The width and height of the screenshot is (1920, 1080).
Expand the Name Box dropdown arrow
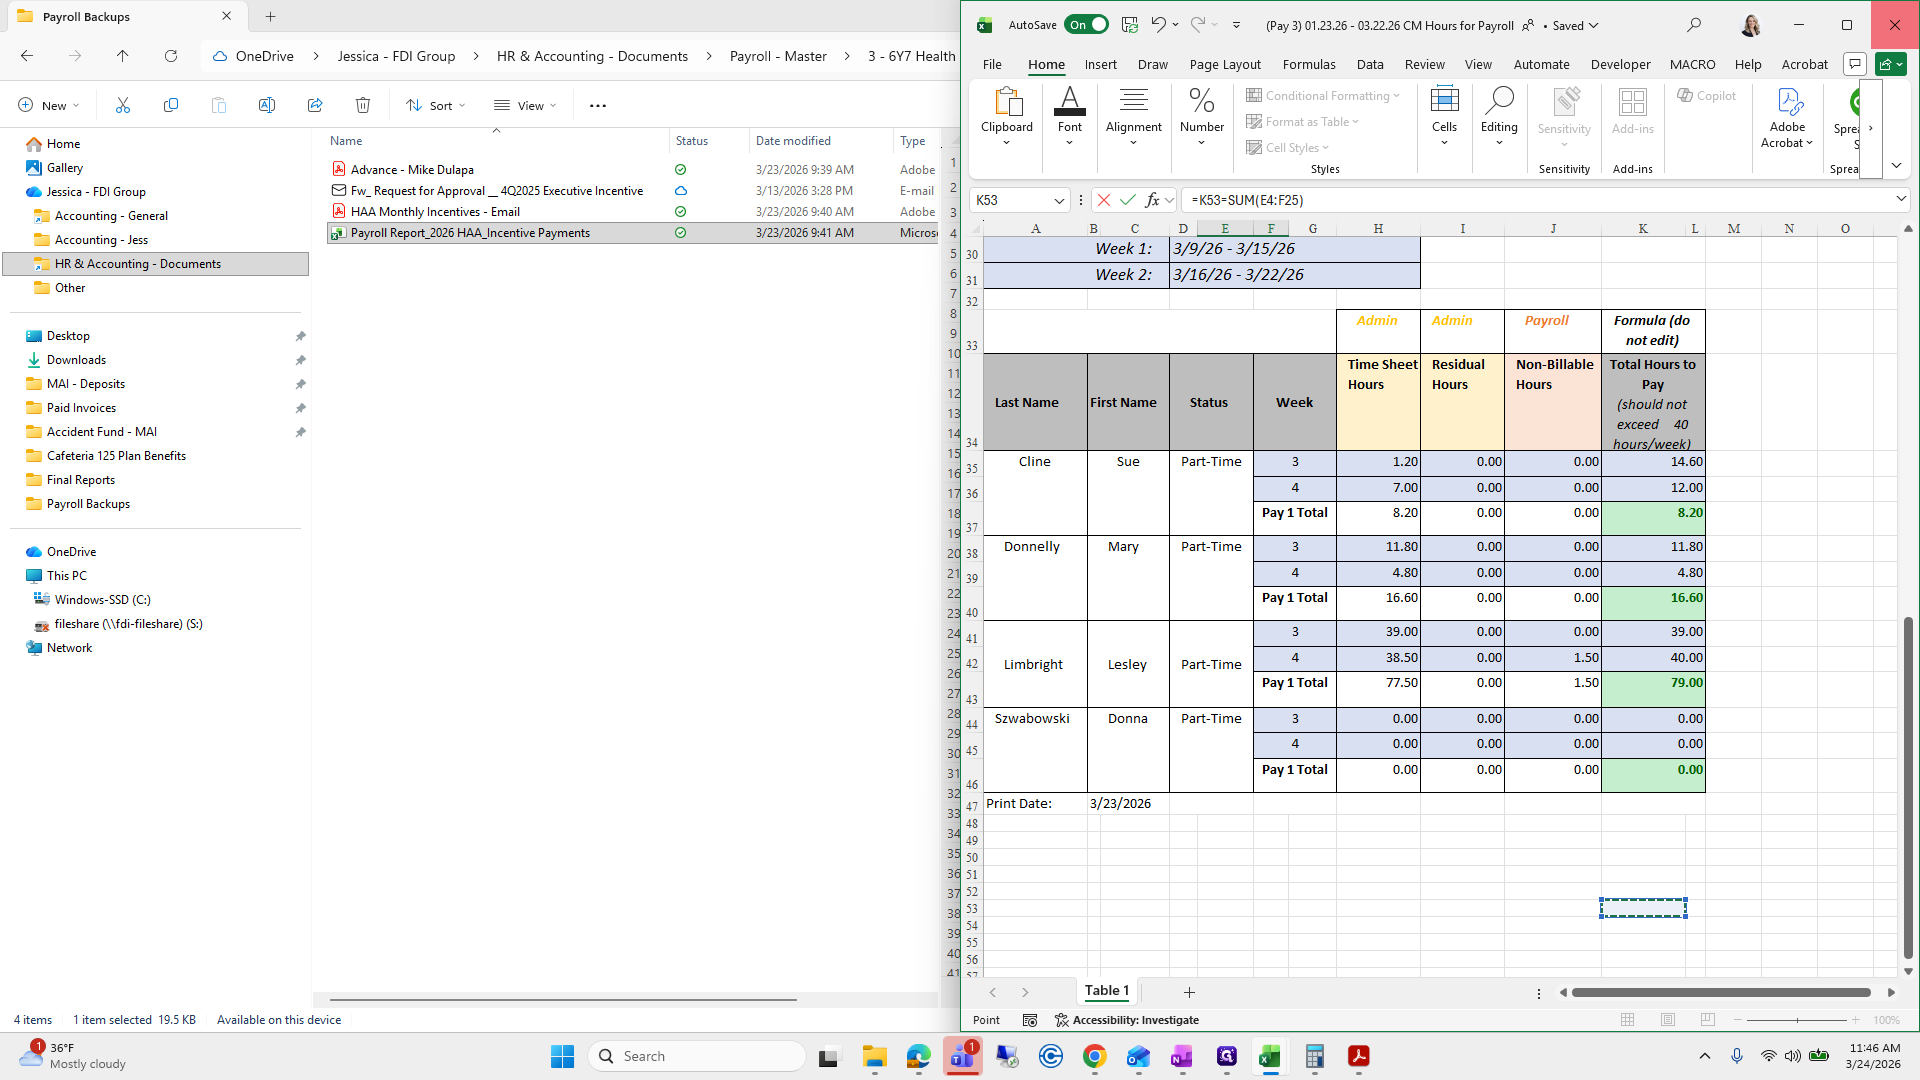coord(1059,200)
